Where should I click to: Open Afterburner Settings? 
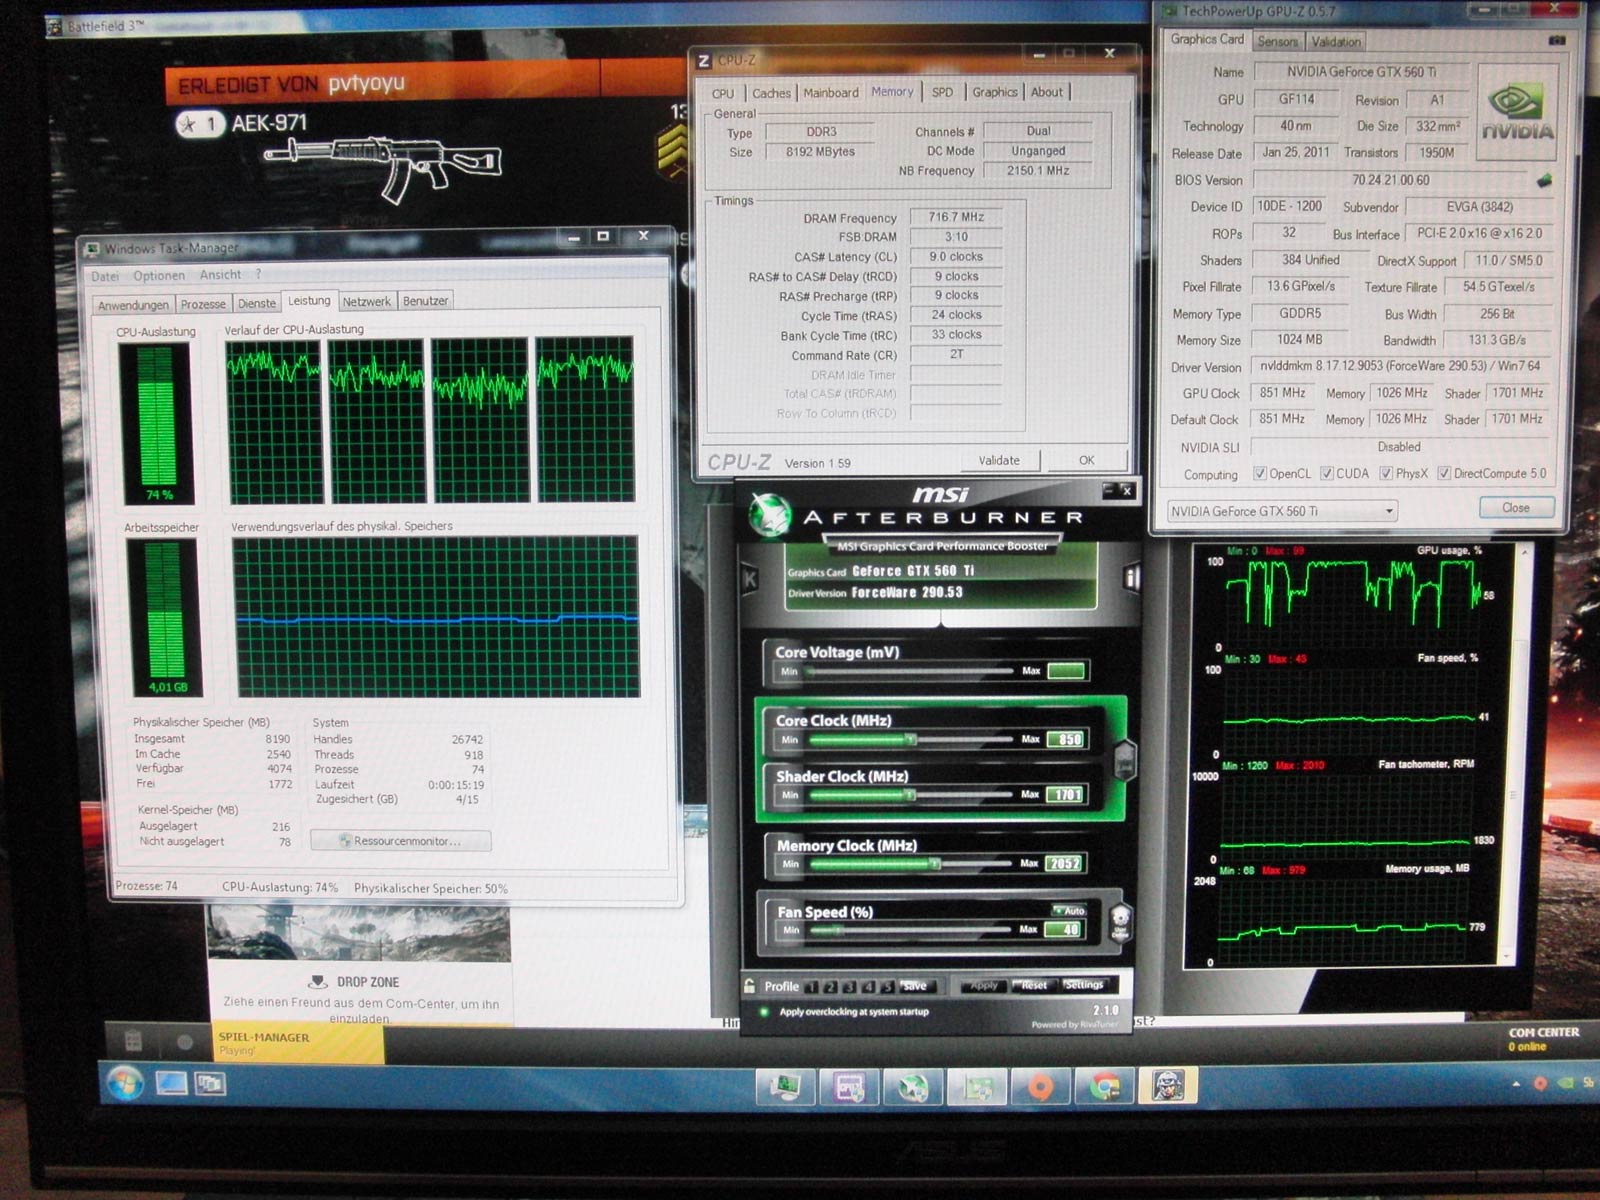[x=1084, y=985]
